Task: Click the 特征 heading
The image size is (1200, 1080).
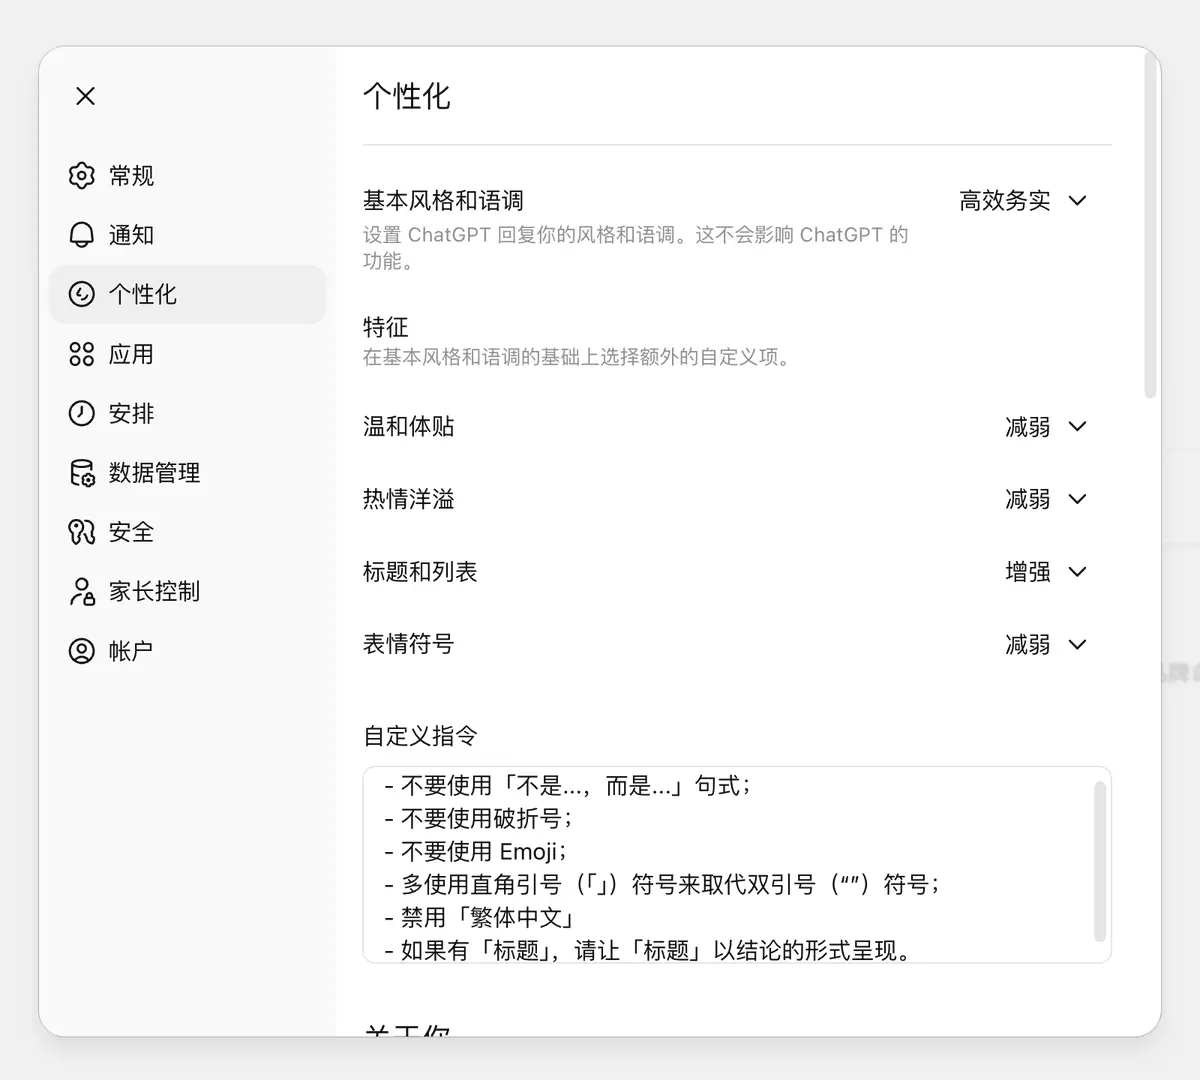Action: click(x=386, y=327)
